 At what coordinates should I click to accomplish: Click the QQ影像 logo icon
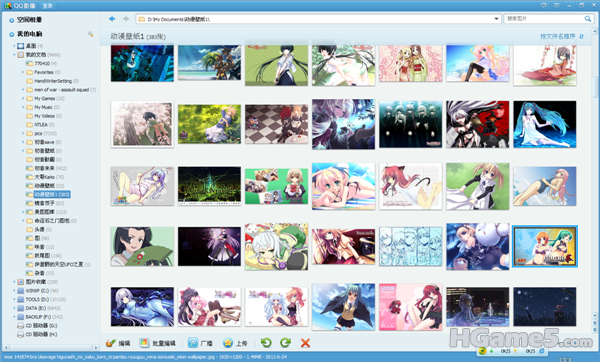pos(8,5)
